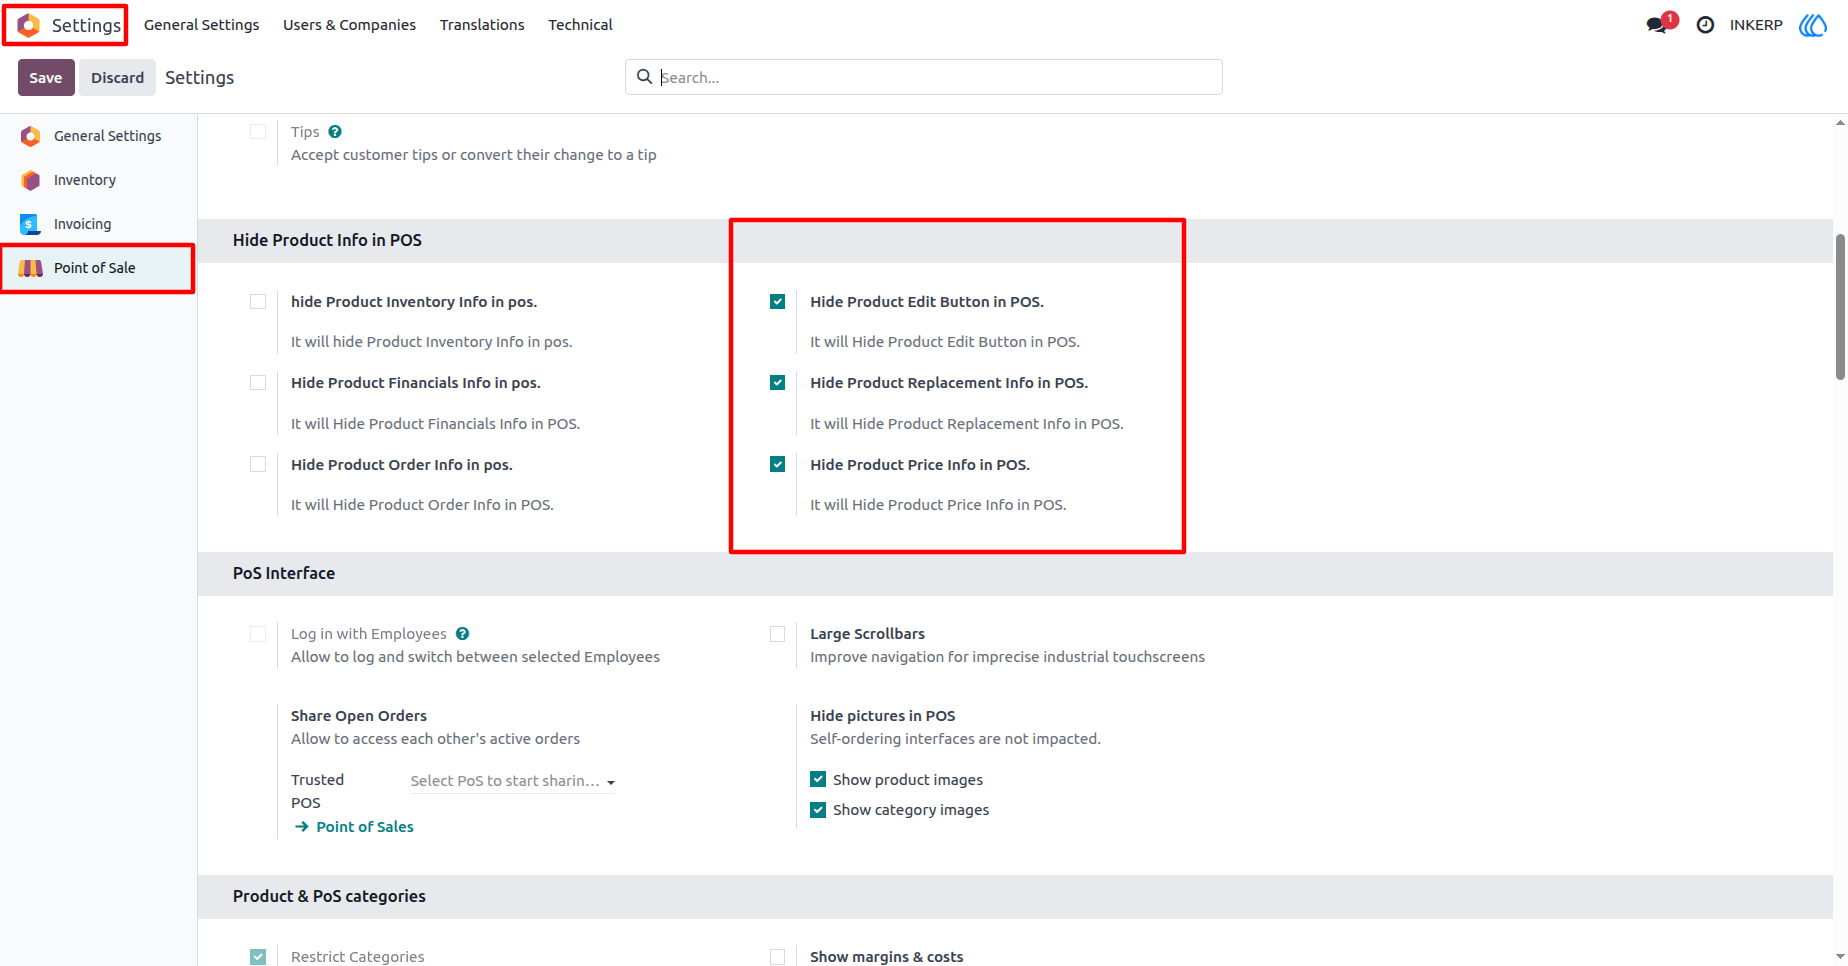
Task: Check Hide Product Financials Info in pos
Action: 258,383
